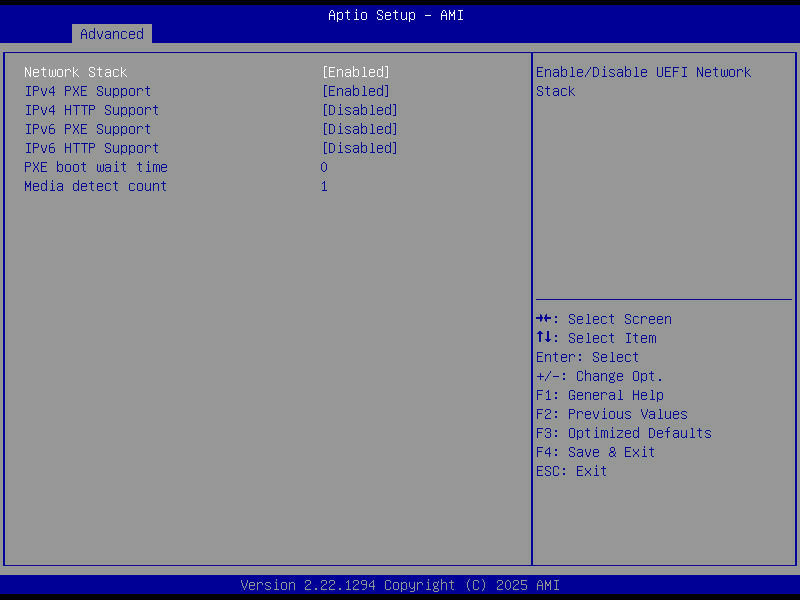Click the Media detect count value 1
The image size is (800, 600).
(x=323, y=186)
